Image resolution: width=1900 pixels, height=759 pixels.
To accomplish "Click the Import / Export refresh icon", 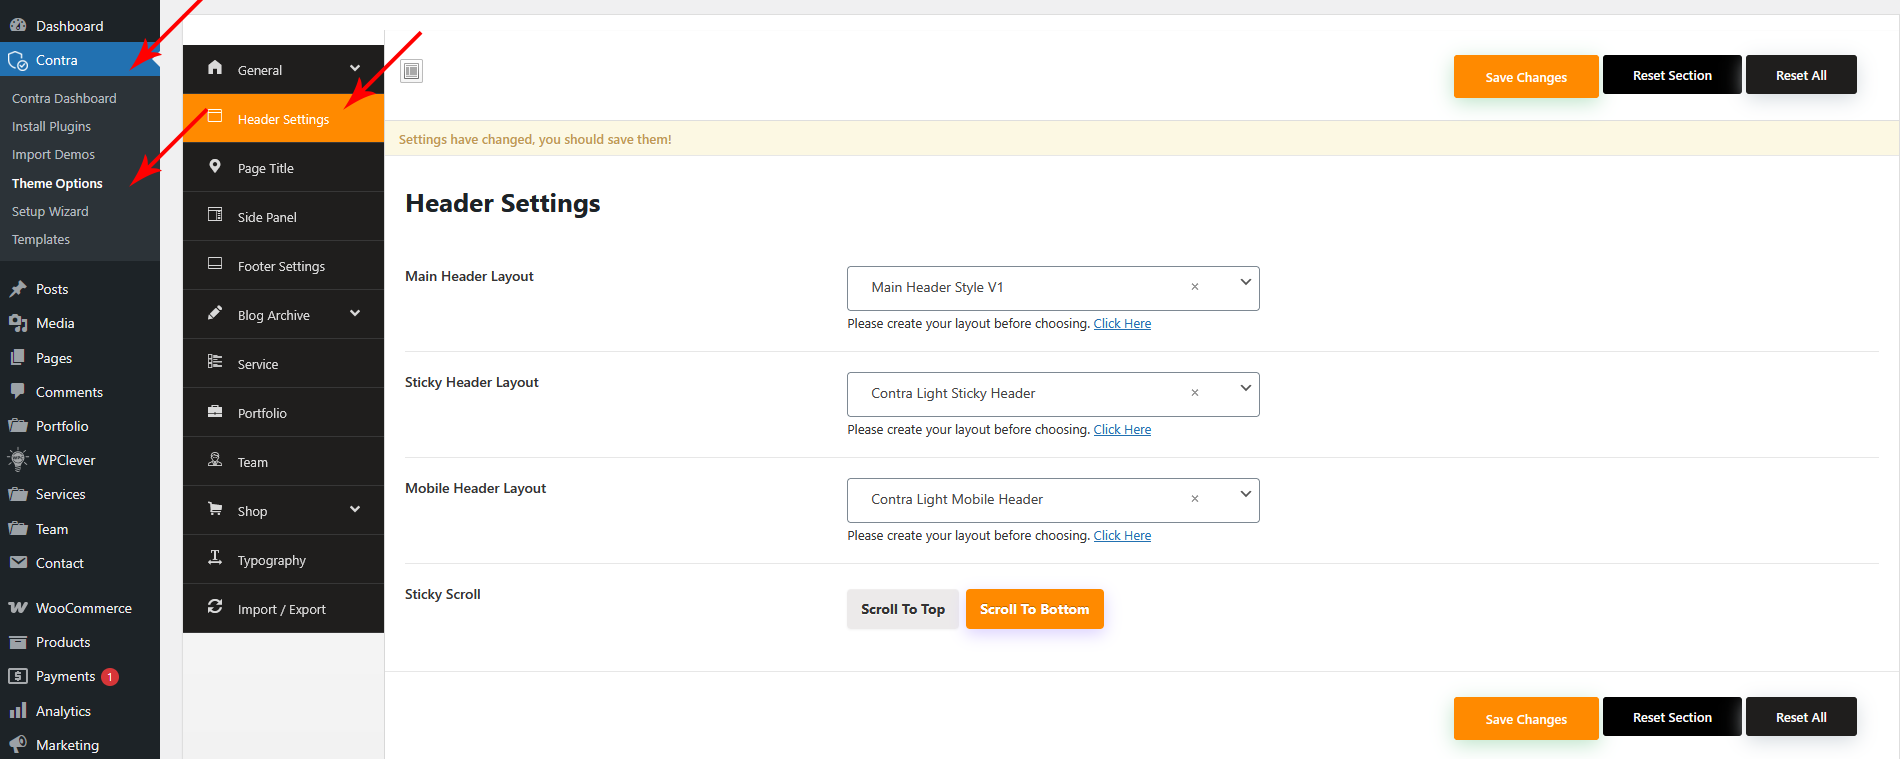I will (x=215, y=607).
